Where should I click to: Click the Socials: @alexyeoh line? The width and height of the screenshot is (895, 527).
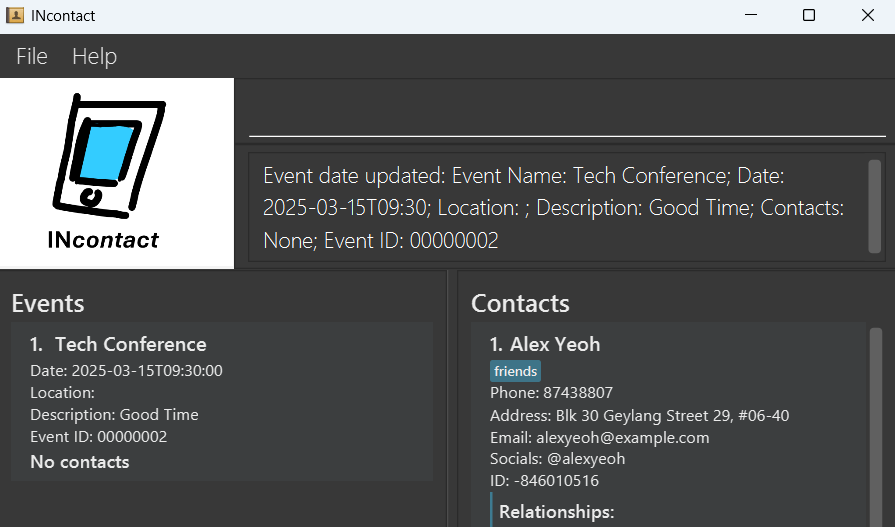point(558,459)
